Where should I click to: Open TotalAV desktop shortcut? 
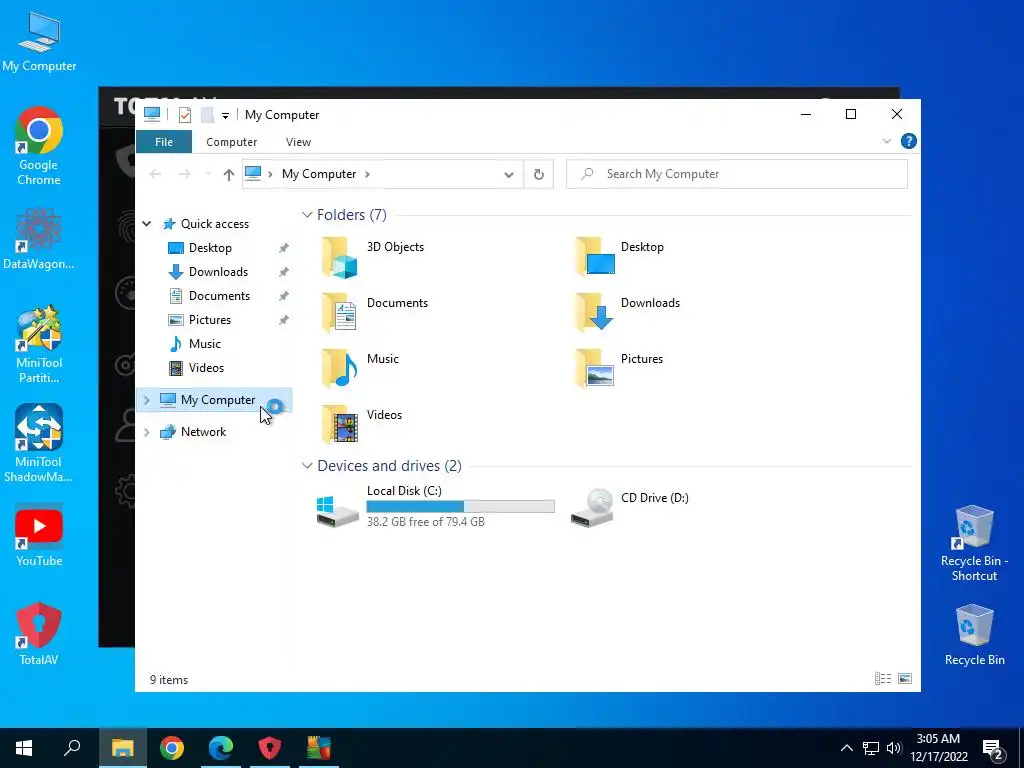pos(39,634)
